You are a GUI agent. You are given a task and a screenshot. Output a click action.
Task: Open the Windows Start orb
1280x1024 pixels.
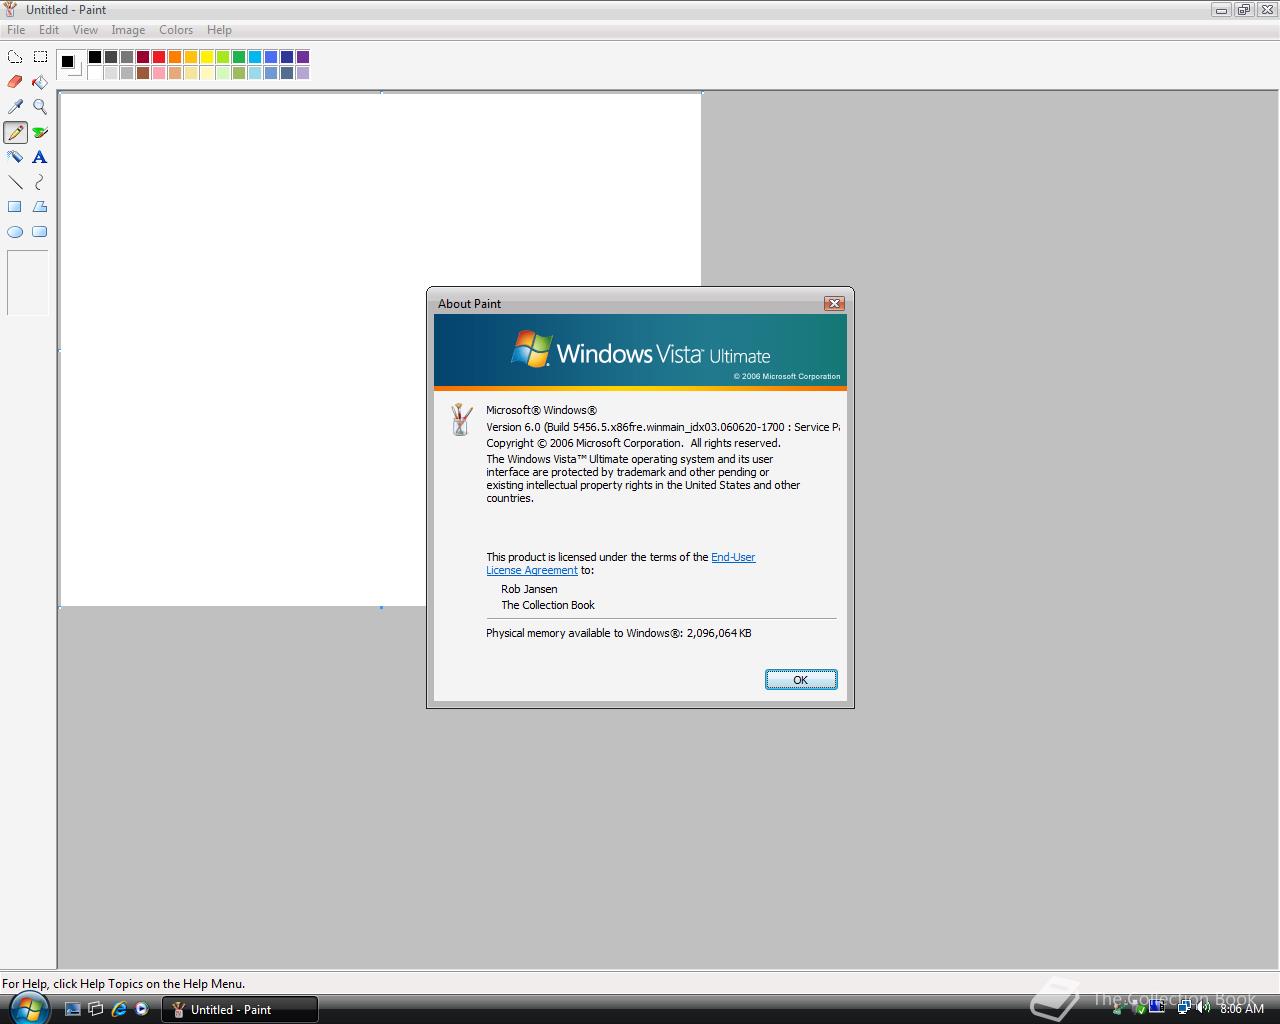29,1008
